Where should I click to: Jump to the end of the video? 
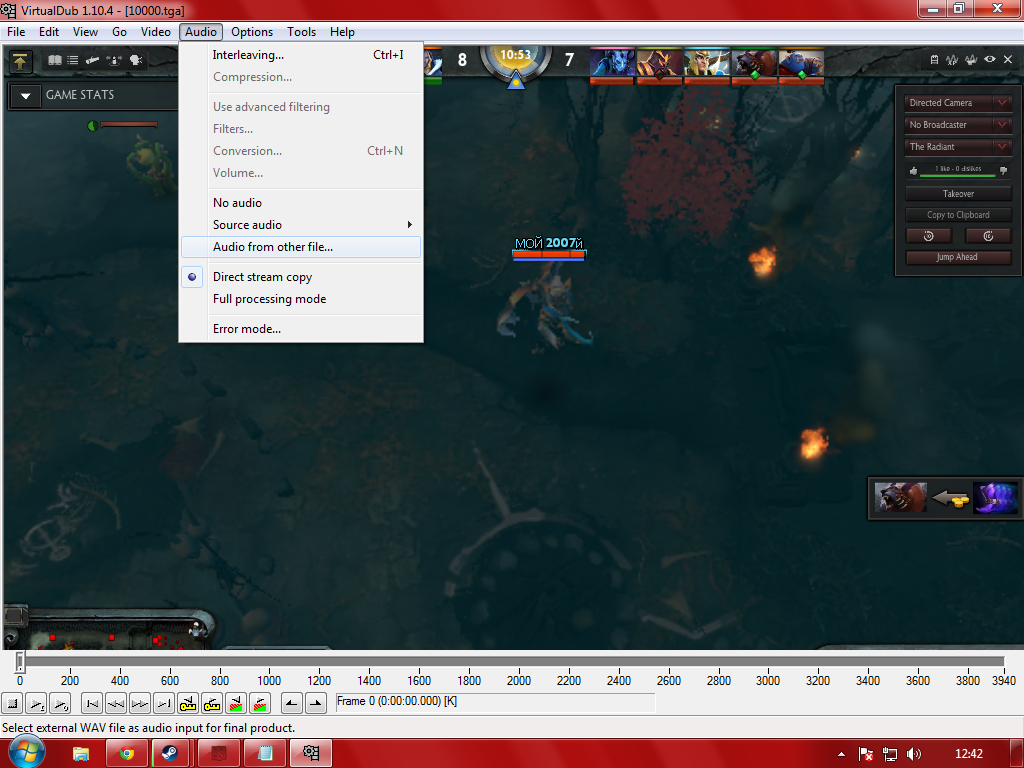(x=164, y=703)
